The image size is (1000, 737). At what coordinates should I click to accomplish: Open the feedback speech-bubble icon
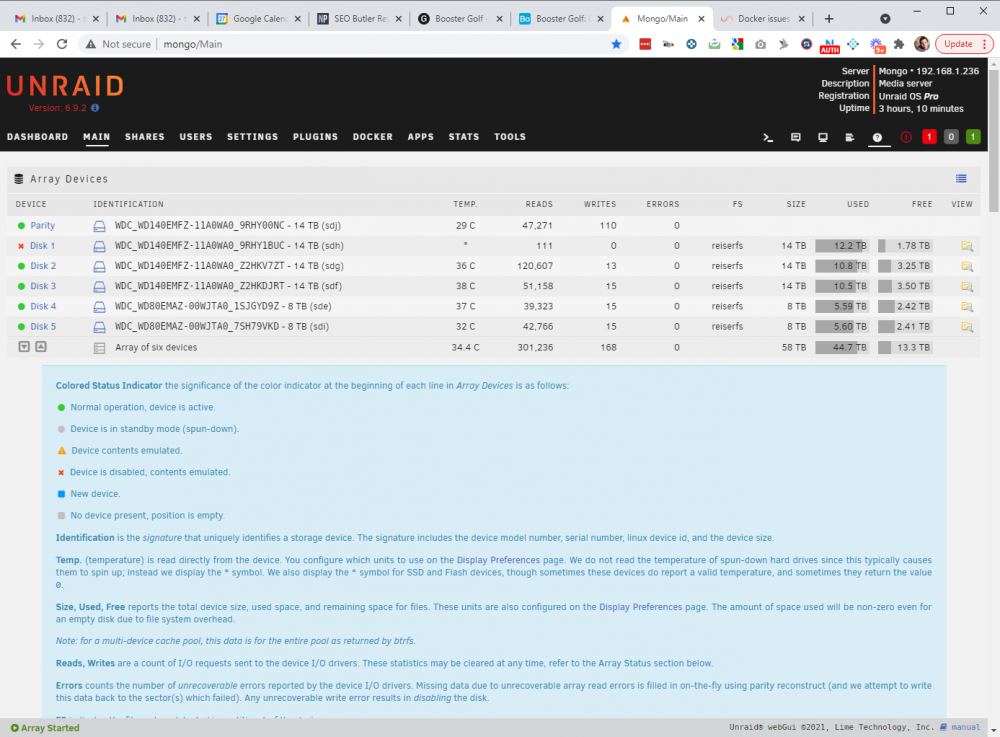[x=795, y=137]
